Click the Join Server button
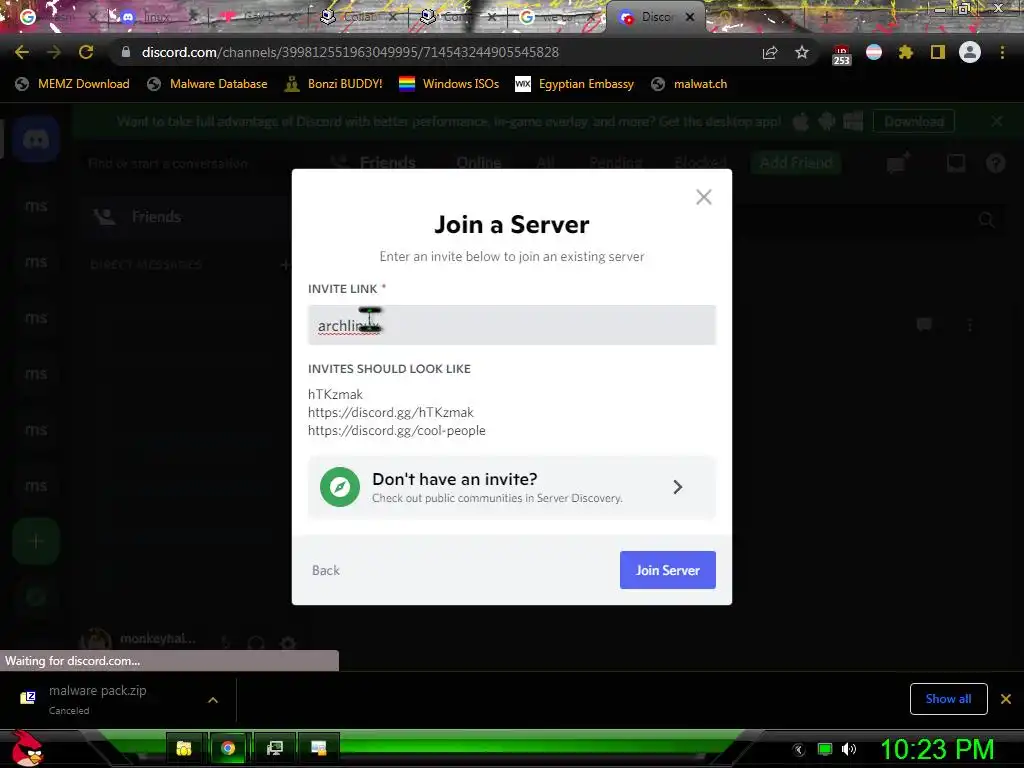This screenshot has height=768, width=1024. click(667, 570)
